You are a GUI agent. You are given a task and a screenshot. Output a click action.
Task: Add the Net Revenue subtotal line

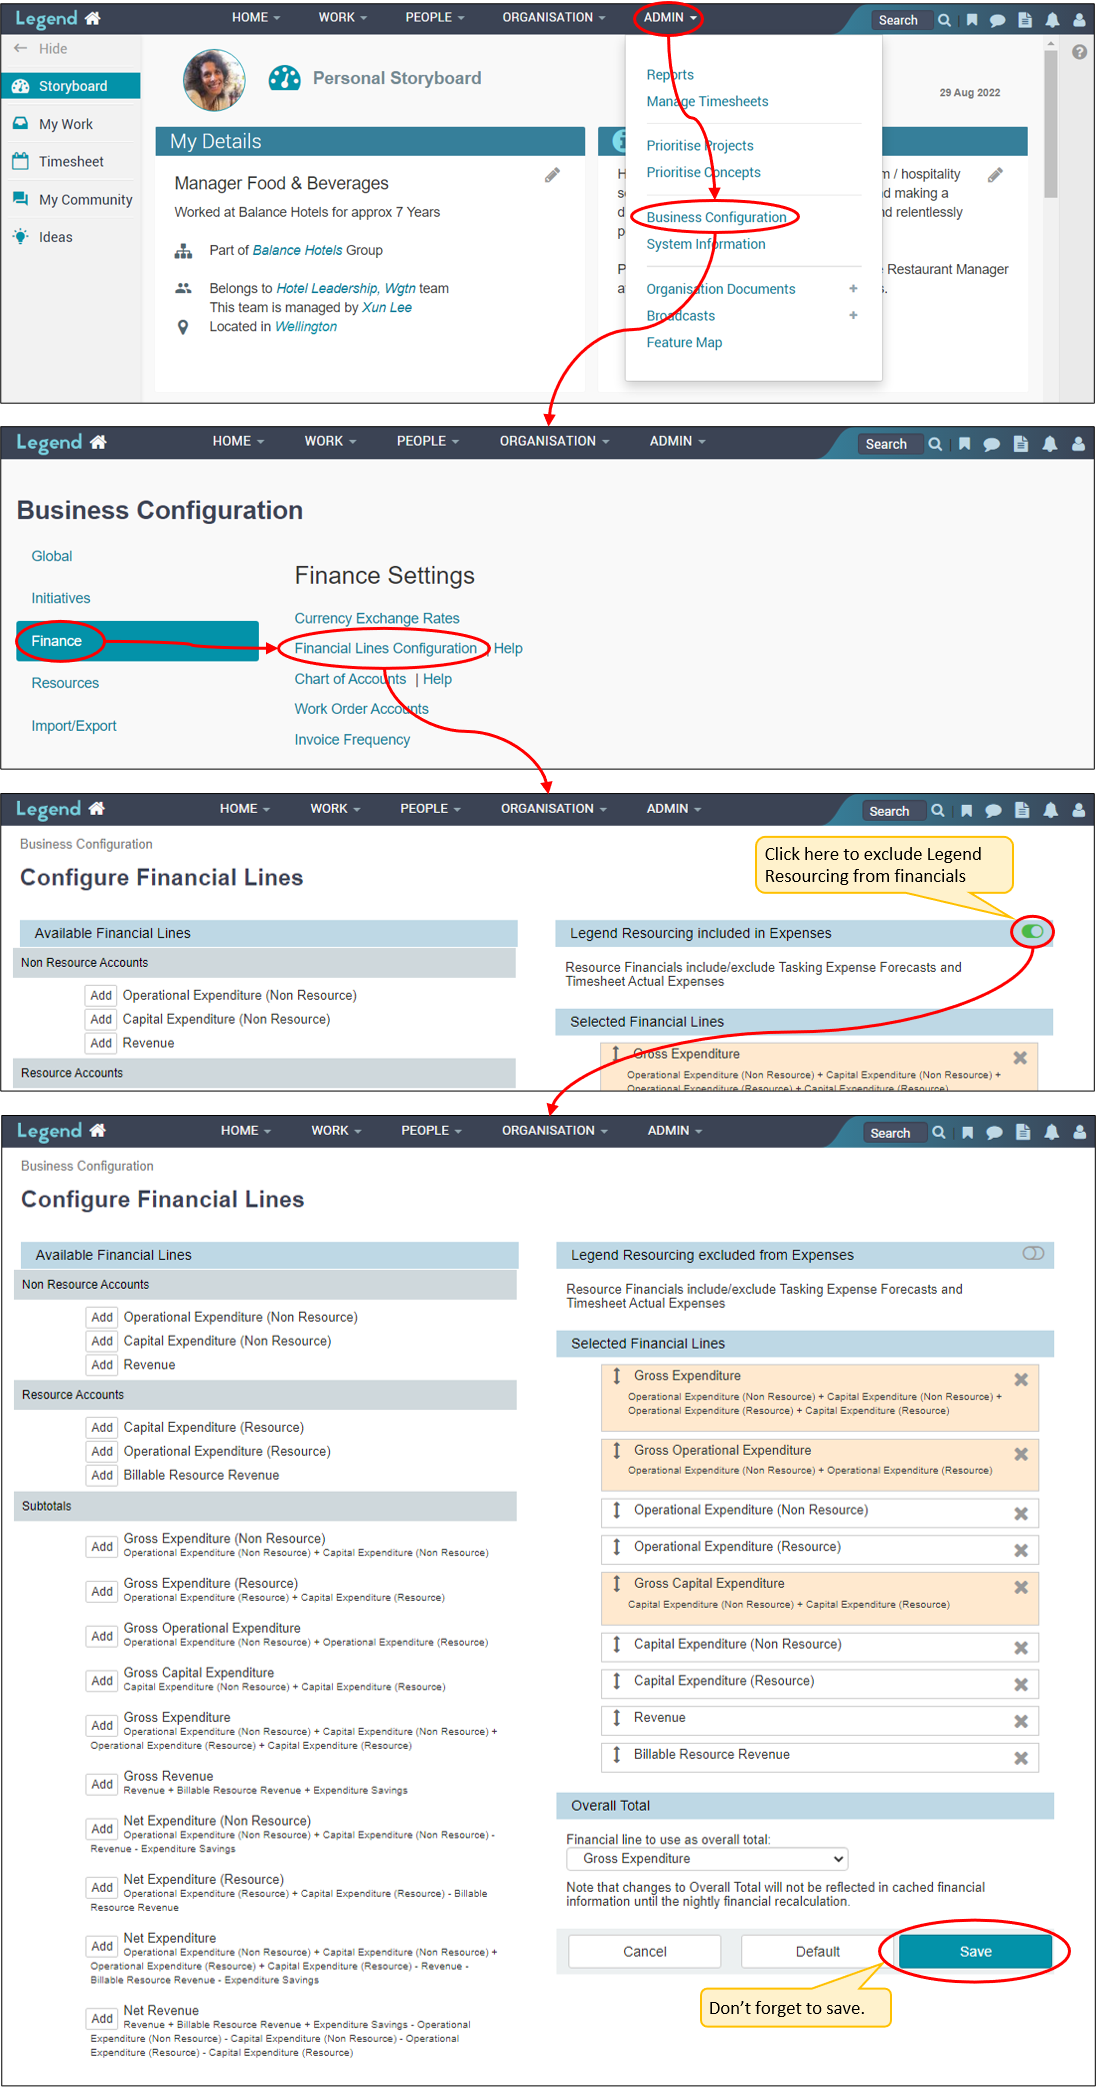pos(102,2018)
